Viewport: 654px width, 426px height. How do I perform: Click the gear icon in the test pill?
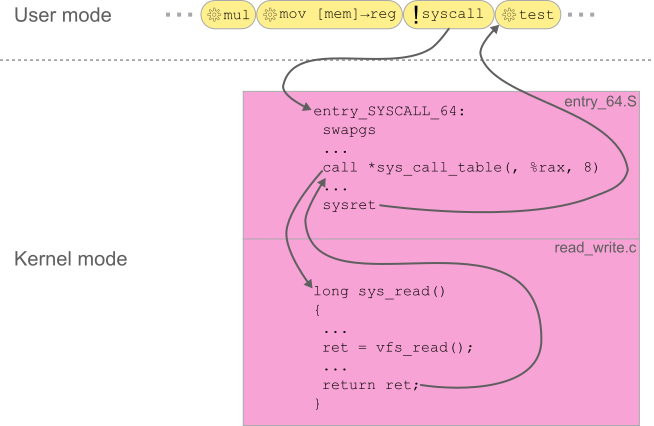point(509,16)
